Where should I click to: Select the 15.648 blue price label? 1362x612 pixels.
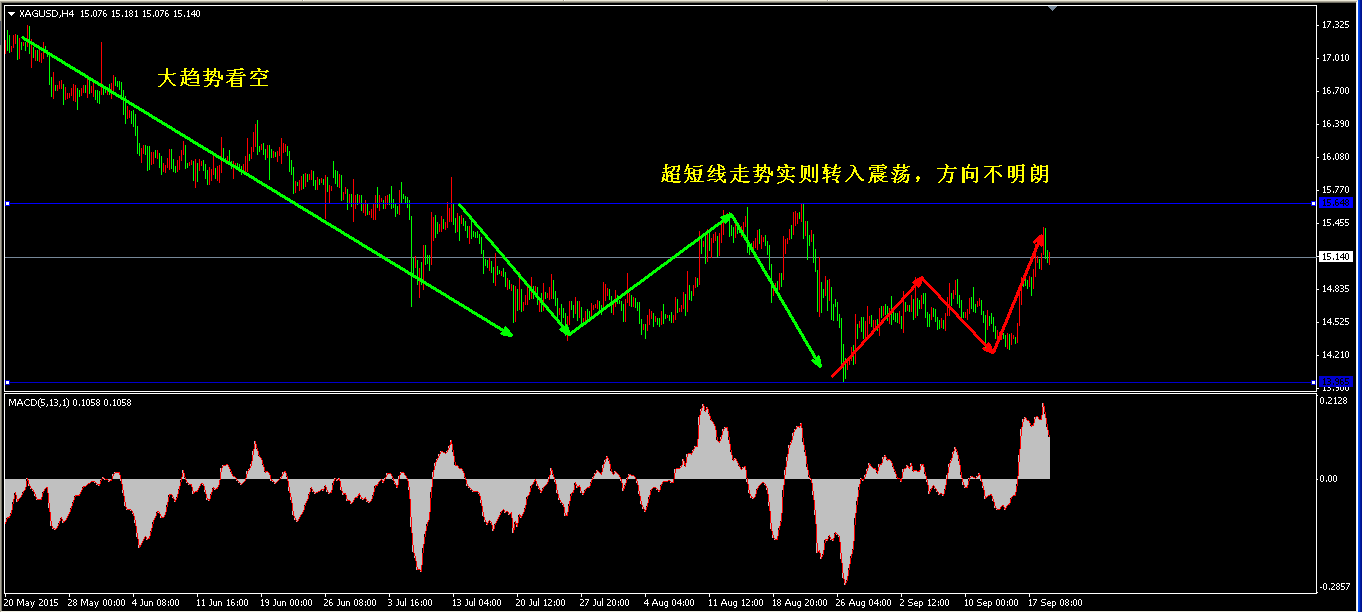coord(1335,203)
